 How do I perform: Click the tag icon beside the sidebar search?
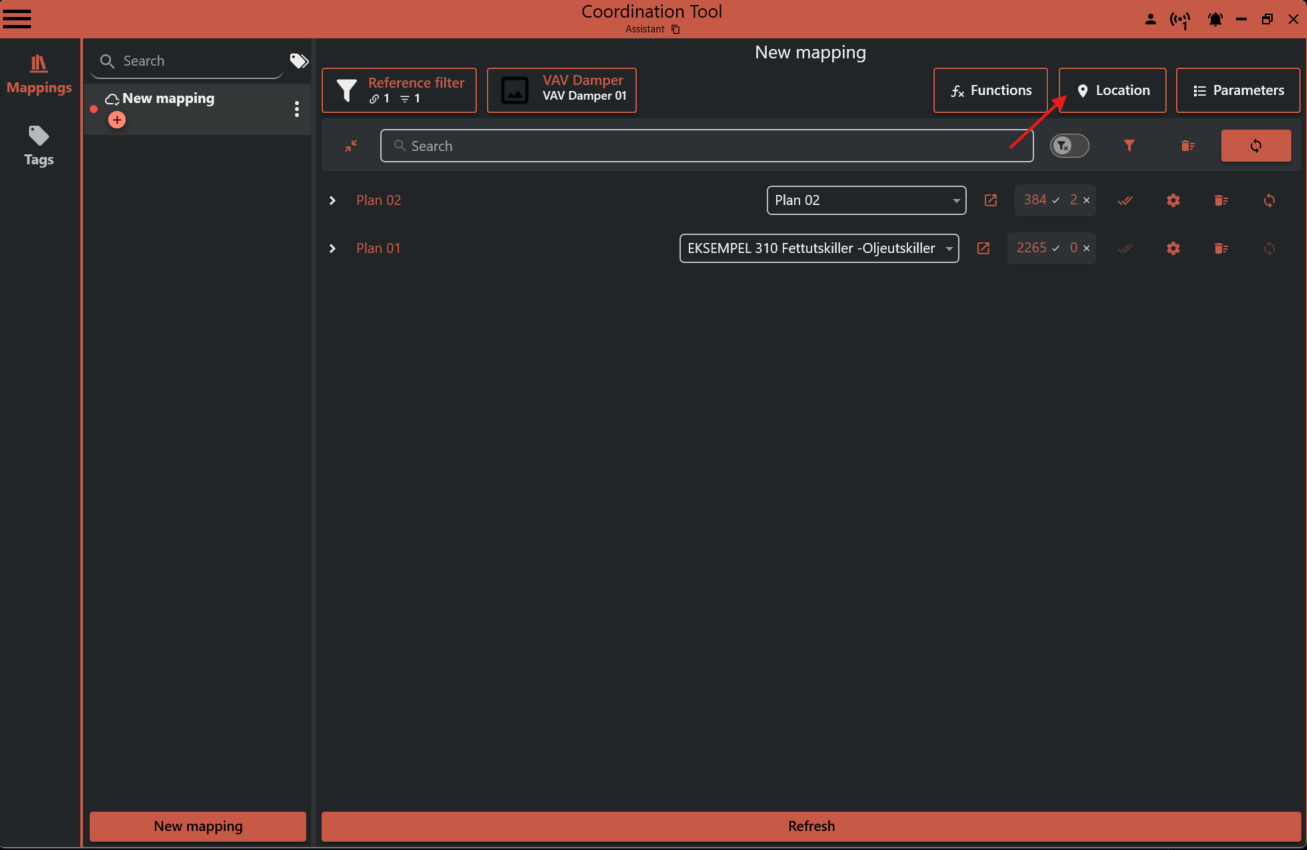tap(298, 60)
